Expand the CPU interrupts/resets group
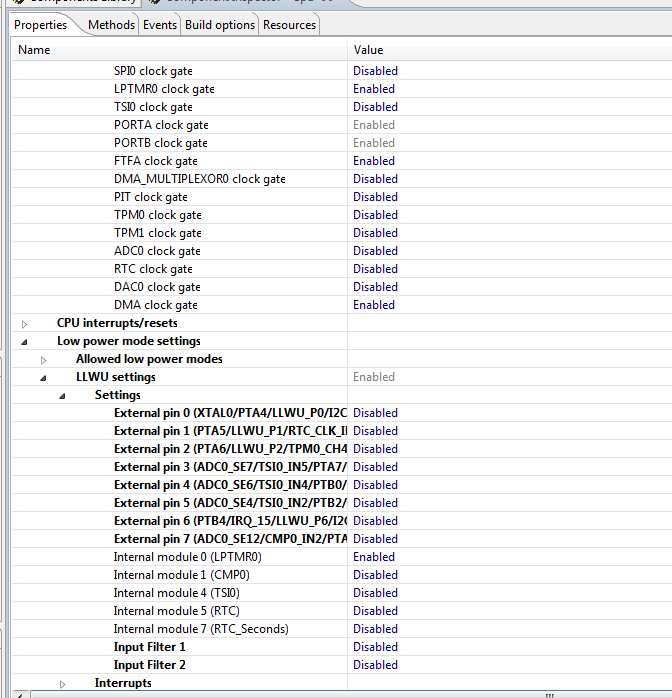 click(25, 324)
